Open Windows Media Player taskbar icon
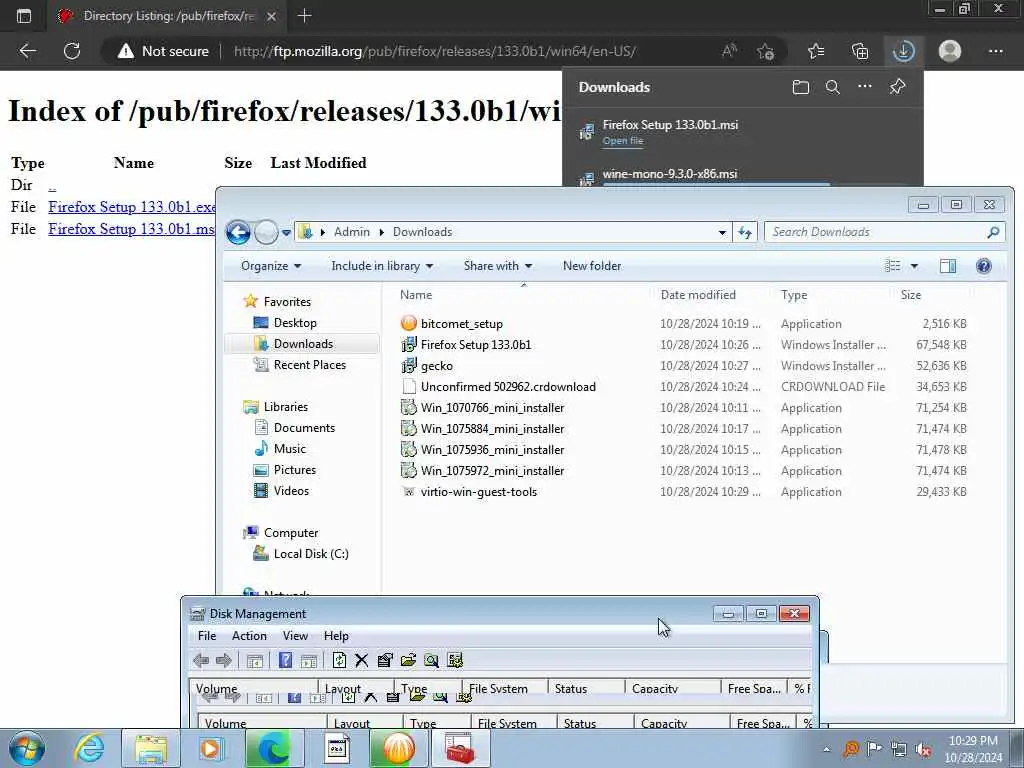The width and height of the screenshot is (1024, 768). (x=211, y=748)
